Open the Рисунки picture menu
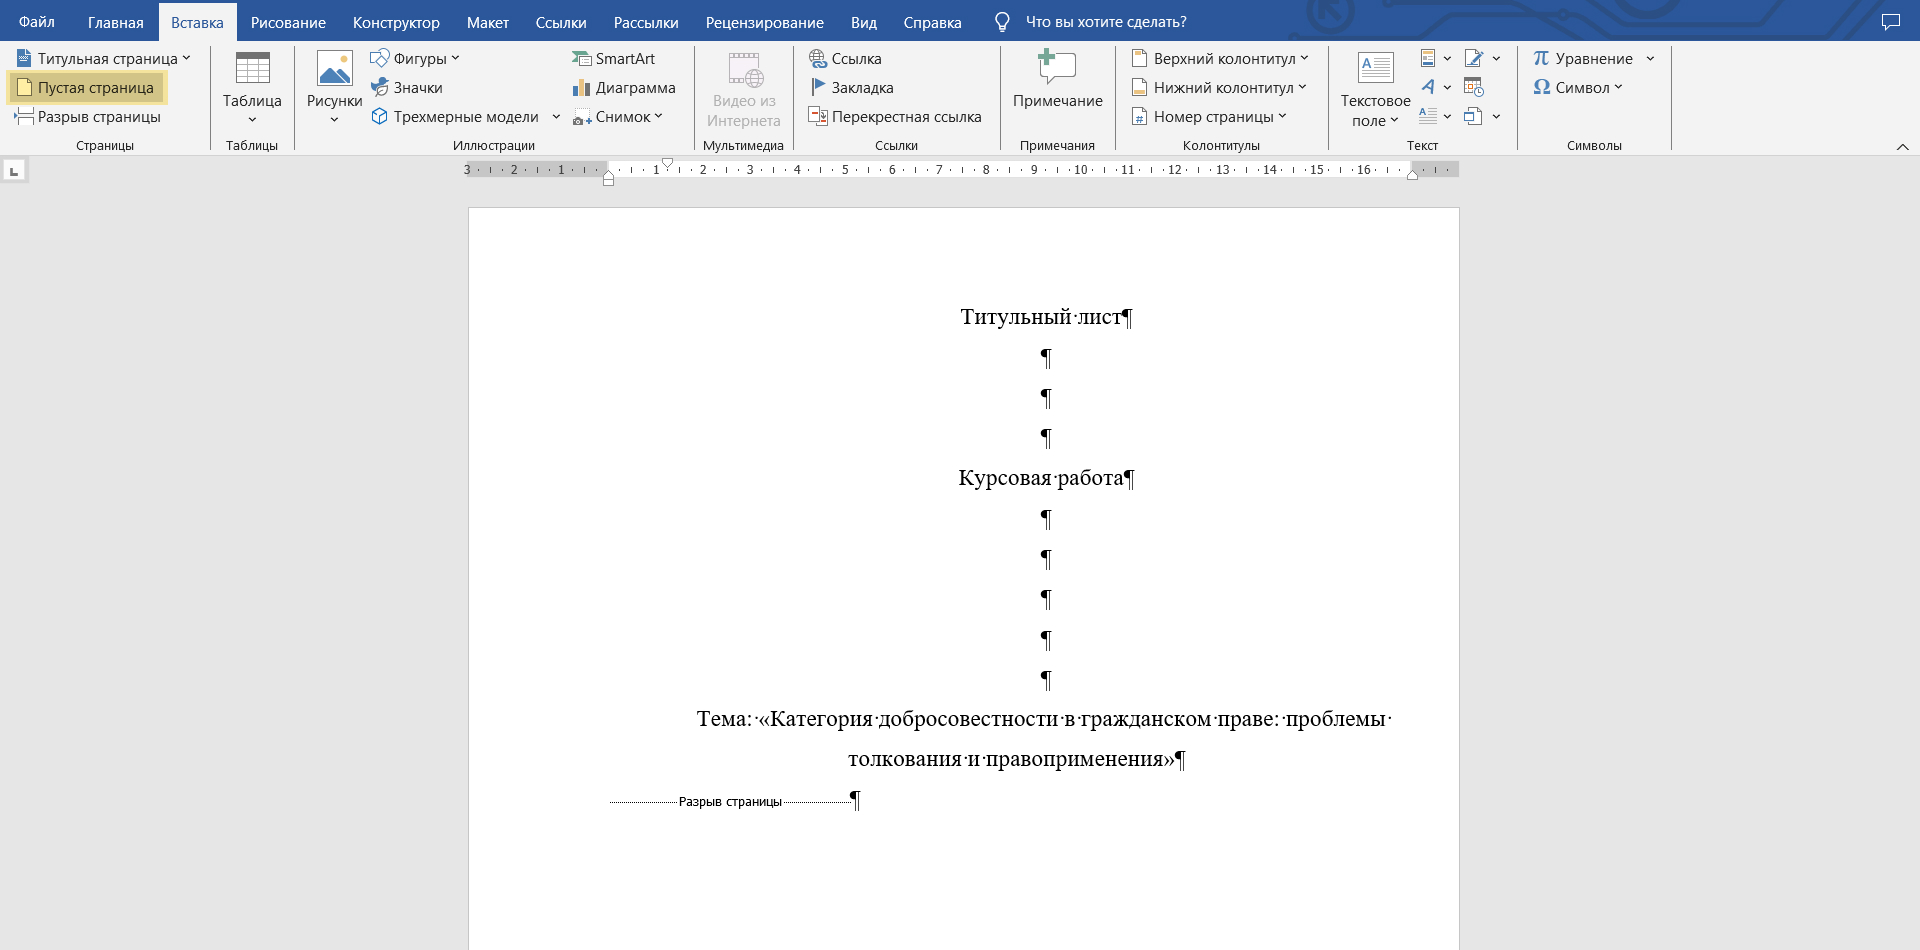Image resolution: width=1920 pixels, height=950 pixels. point(334,88)
